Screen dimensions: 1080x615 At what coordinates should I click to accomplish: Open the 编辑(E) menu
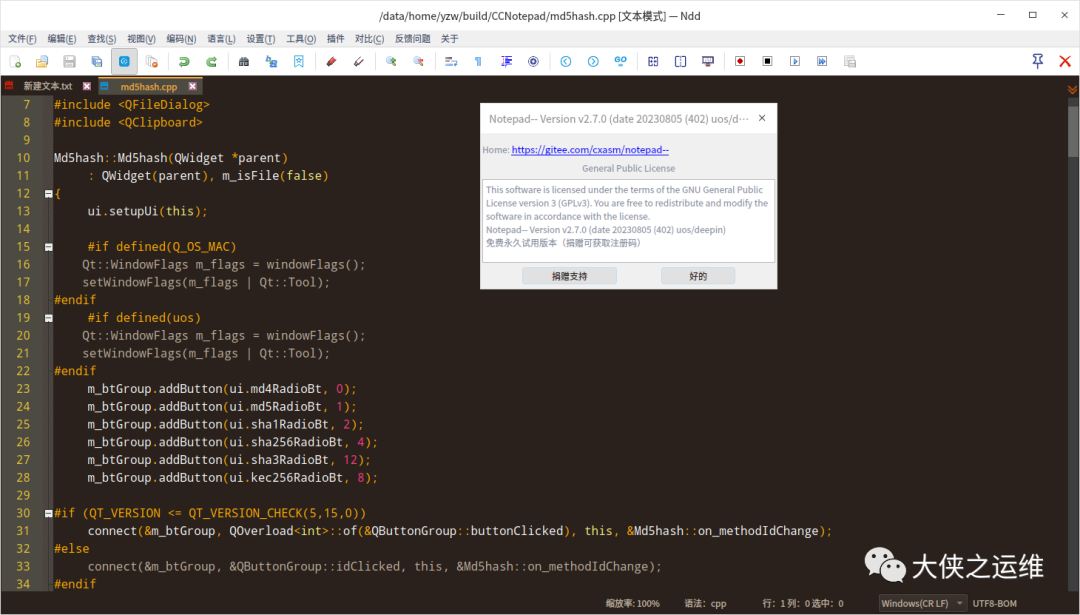point(62,39)
